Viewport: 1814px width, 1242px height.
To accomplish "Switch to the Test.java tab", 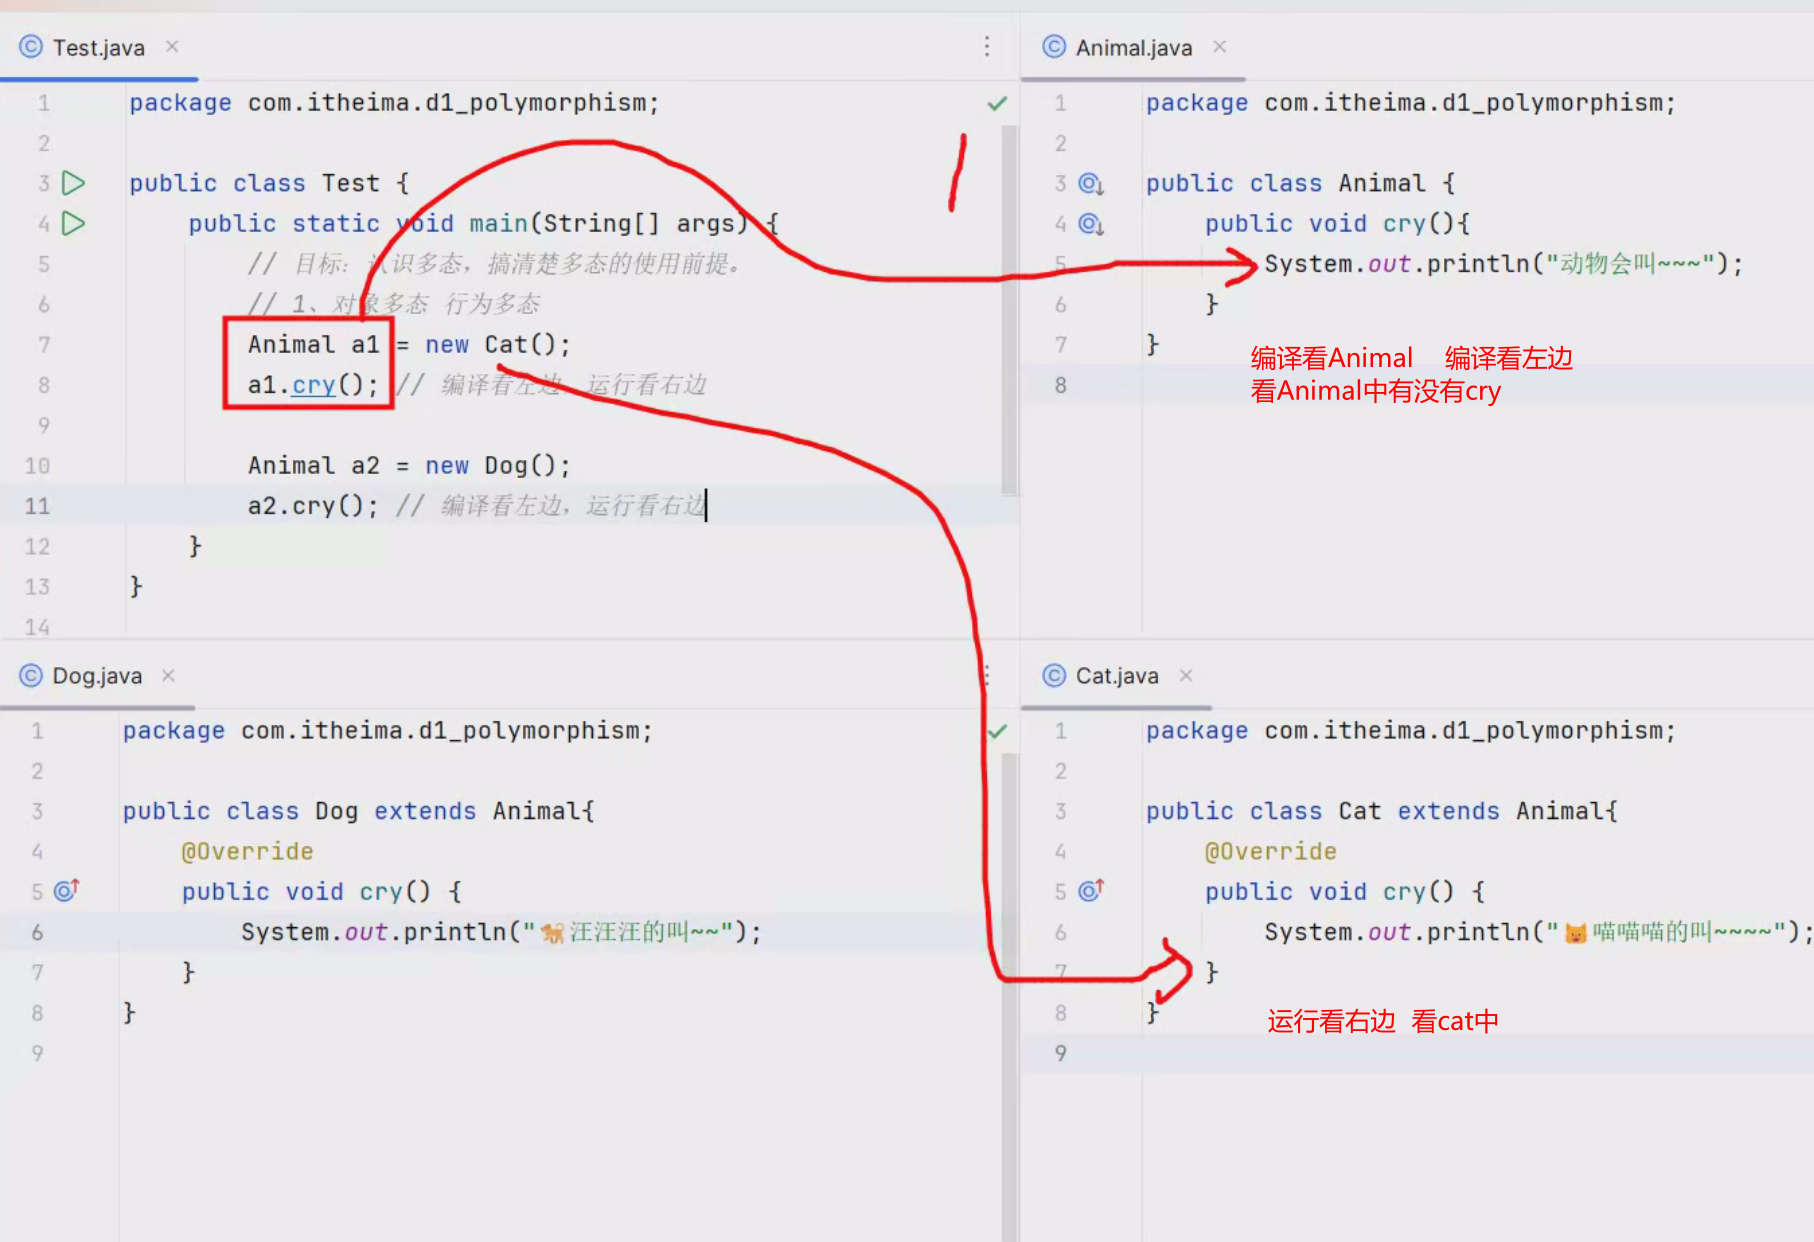I will 98,48.
